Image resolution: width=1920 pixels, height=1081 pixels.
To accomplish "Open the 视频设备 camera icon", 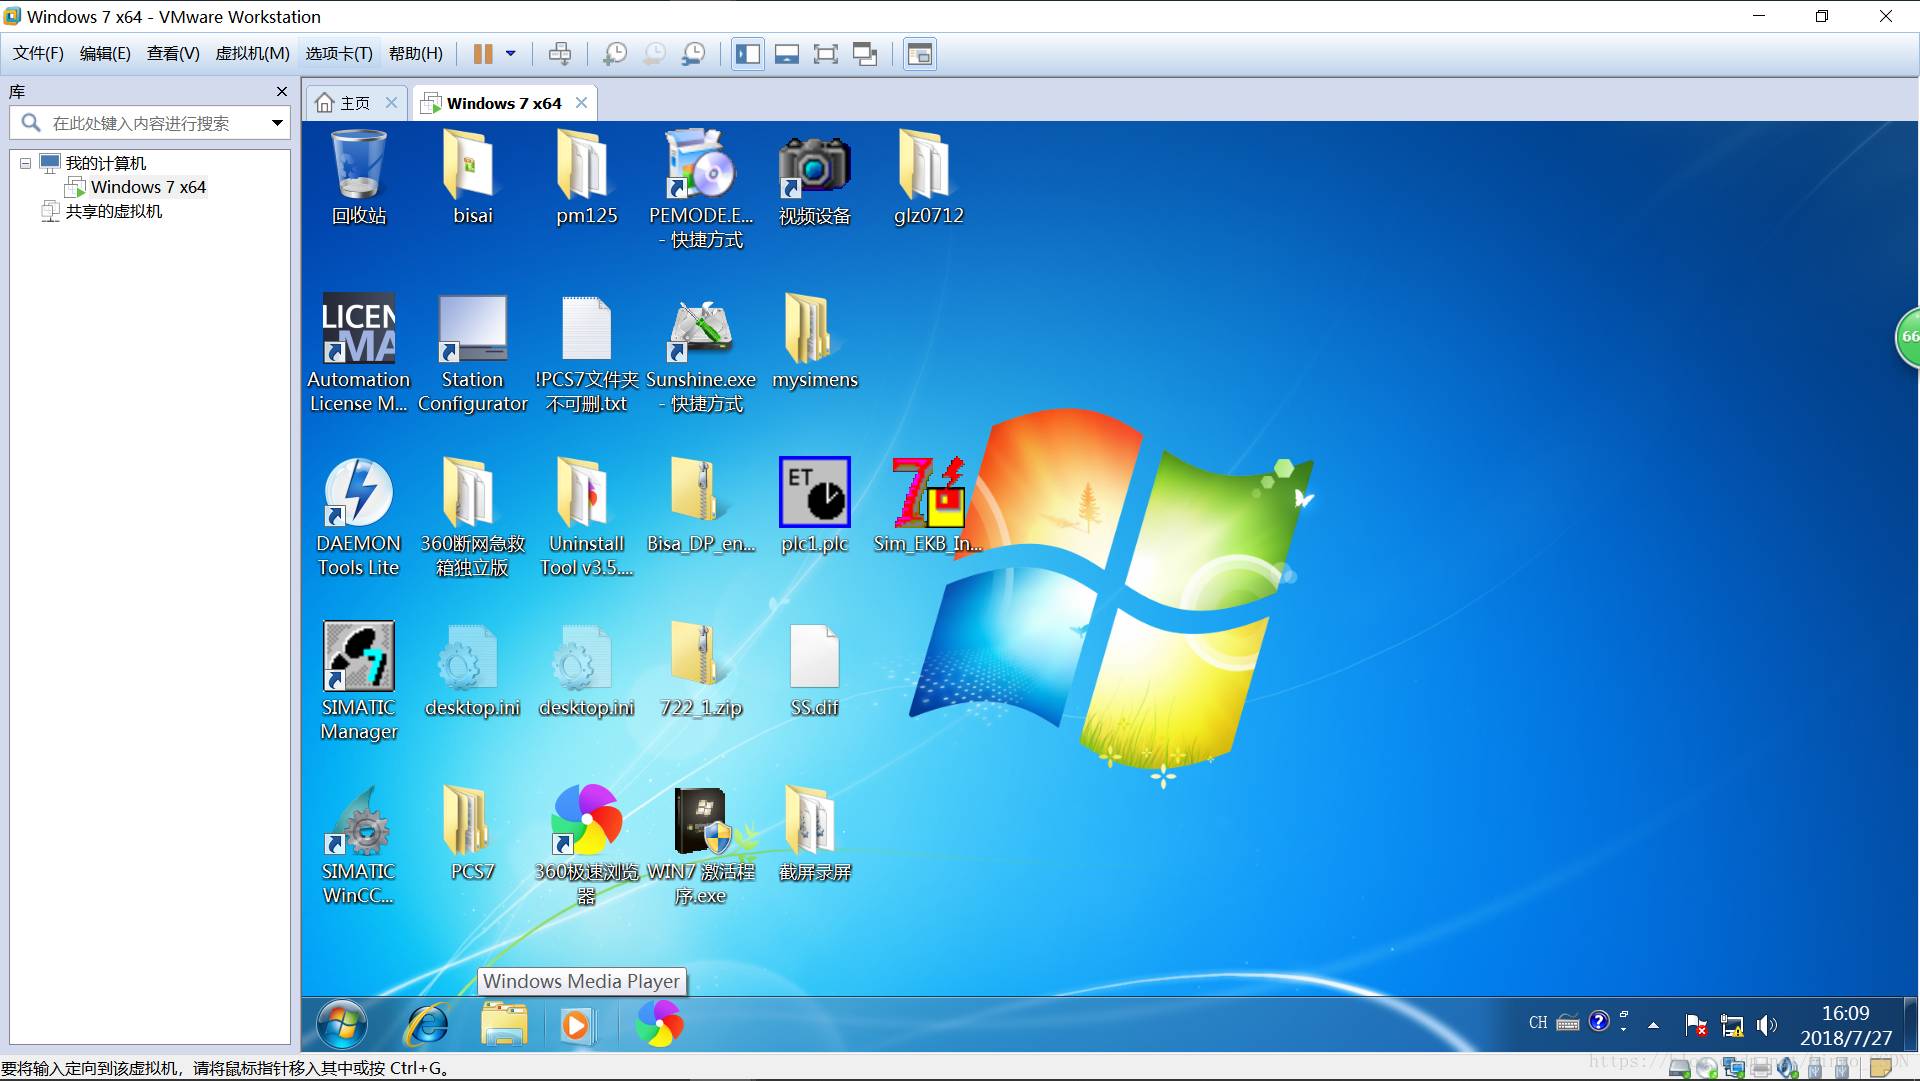I will point(814,178).
